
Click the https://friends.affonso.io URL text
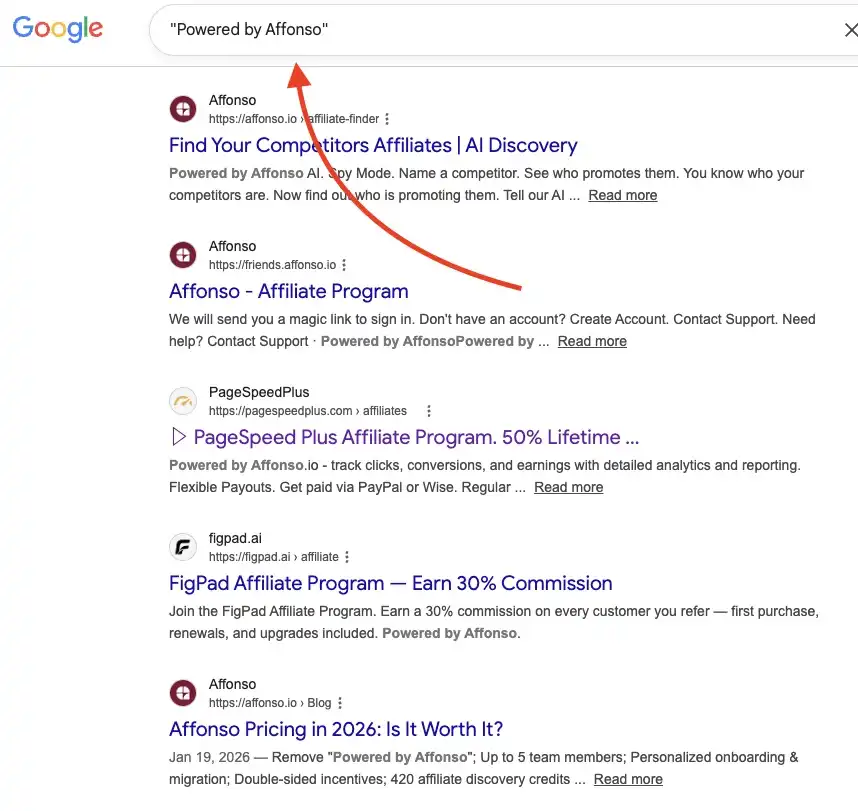pos(273,265)
